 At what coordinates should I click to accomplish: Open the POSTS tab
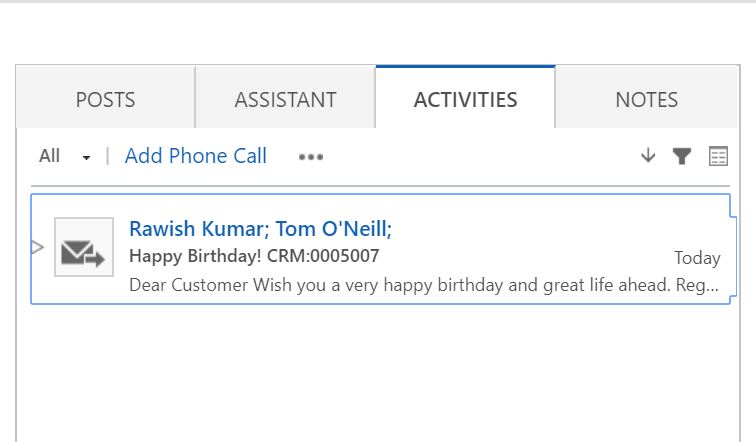click(x=105, y=99)
